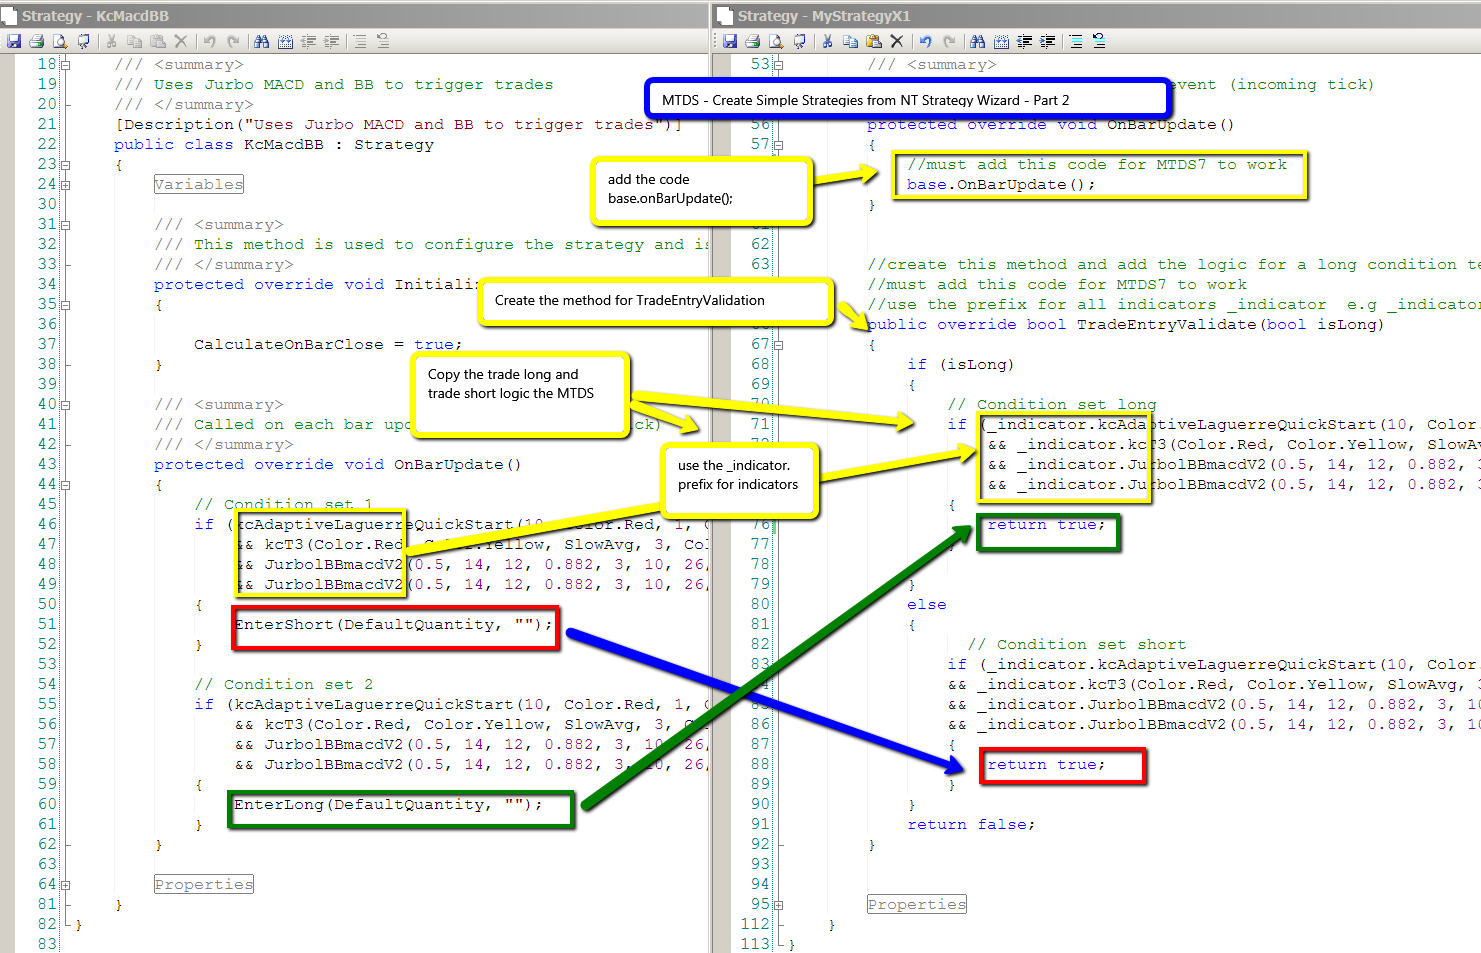Click the 'Strategy - KcMacdBB' title bar

(354, 15)
